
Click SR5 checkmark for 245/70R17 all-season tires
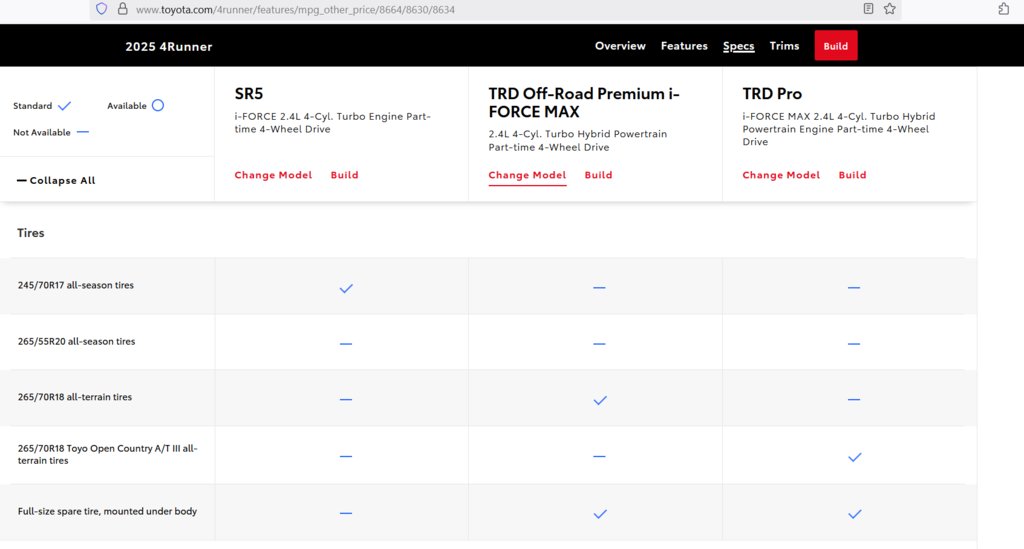point(345,288)
